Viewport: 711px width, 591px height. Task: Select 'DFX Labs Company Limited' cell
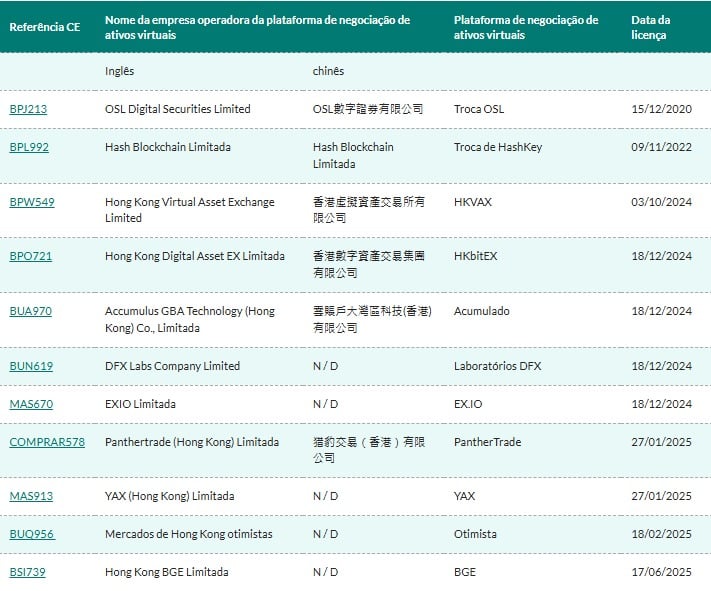click(x=172, y=366)
